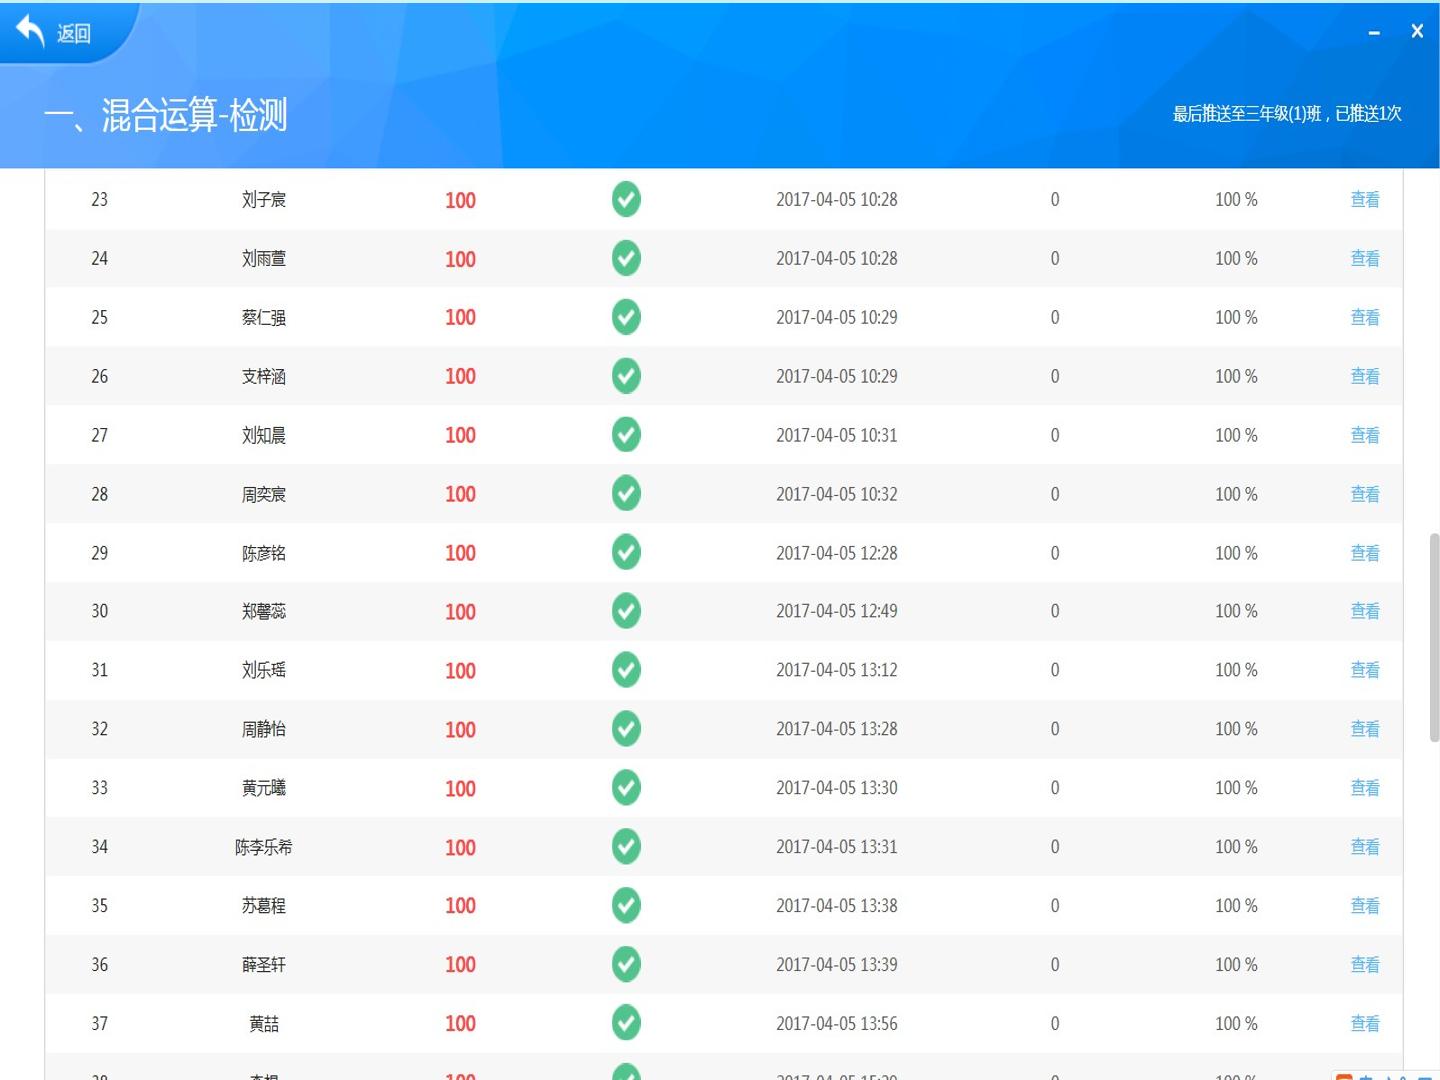Image resolution: width=1440 pixels, height=1080 pixels.
Task: Select student name 刘知晨
Action: [x=264, y=436]
